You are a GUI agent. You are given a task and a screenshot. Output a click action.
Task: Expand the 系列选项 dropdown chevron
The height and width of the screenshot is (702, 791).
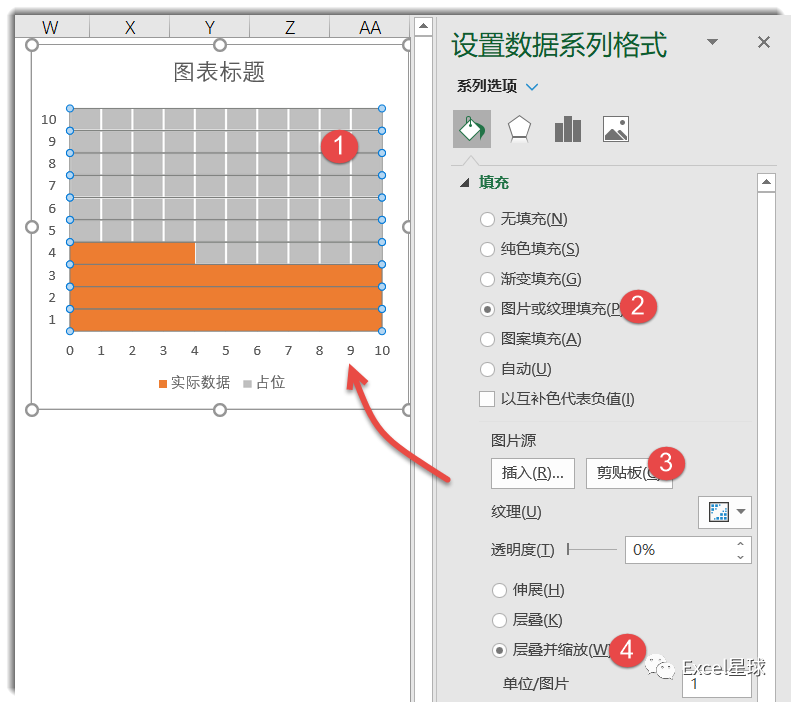tap(532, 87)
